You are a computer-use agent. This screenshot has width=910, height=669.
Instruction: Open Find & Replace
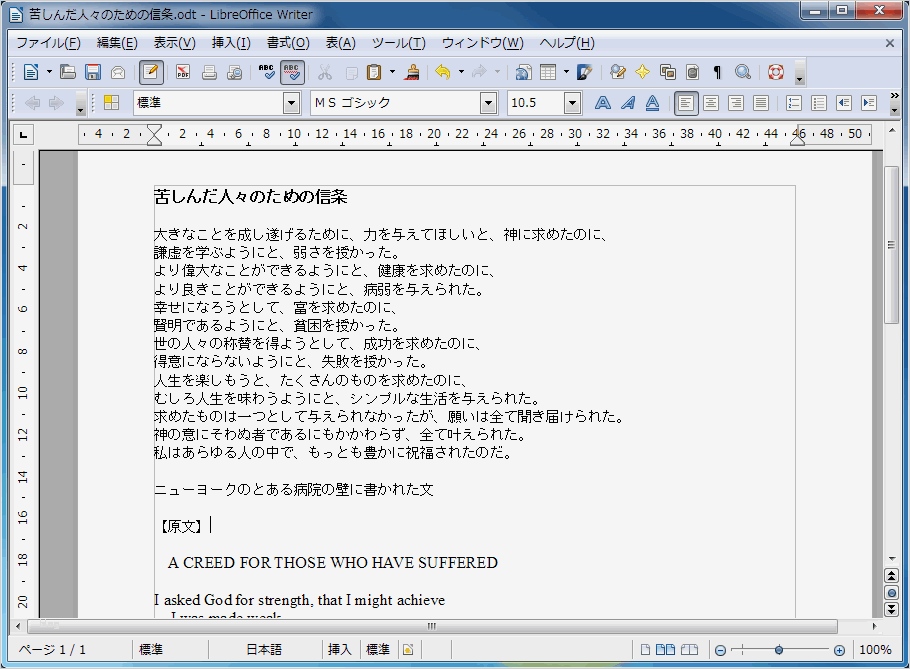tap(618, 73)
